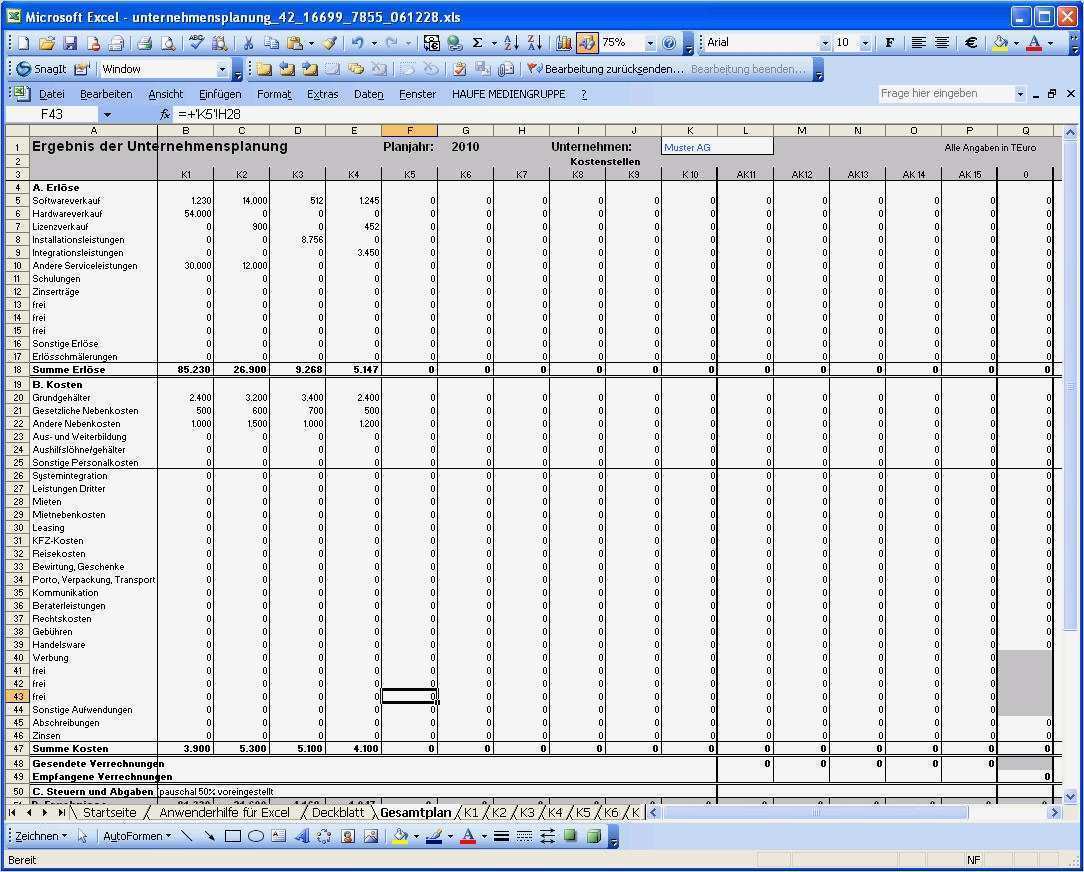Toggle centered text alignment
This screenshot has height=872, width=1084.
942,43
